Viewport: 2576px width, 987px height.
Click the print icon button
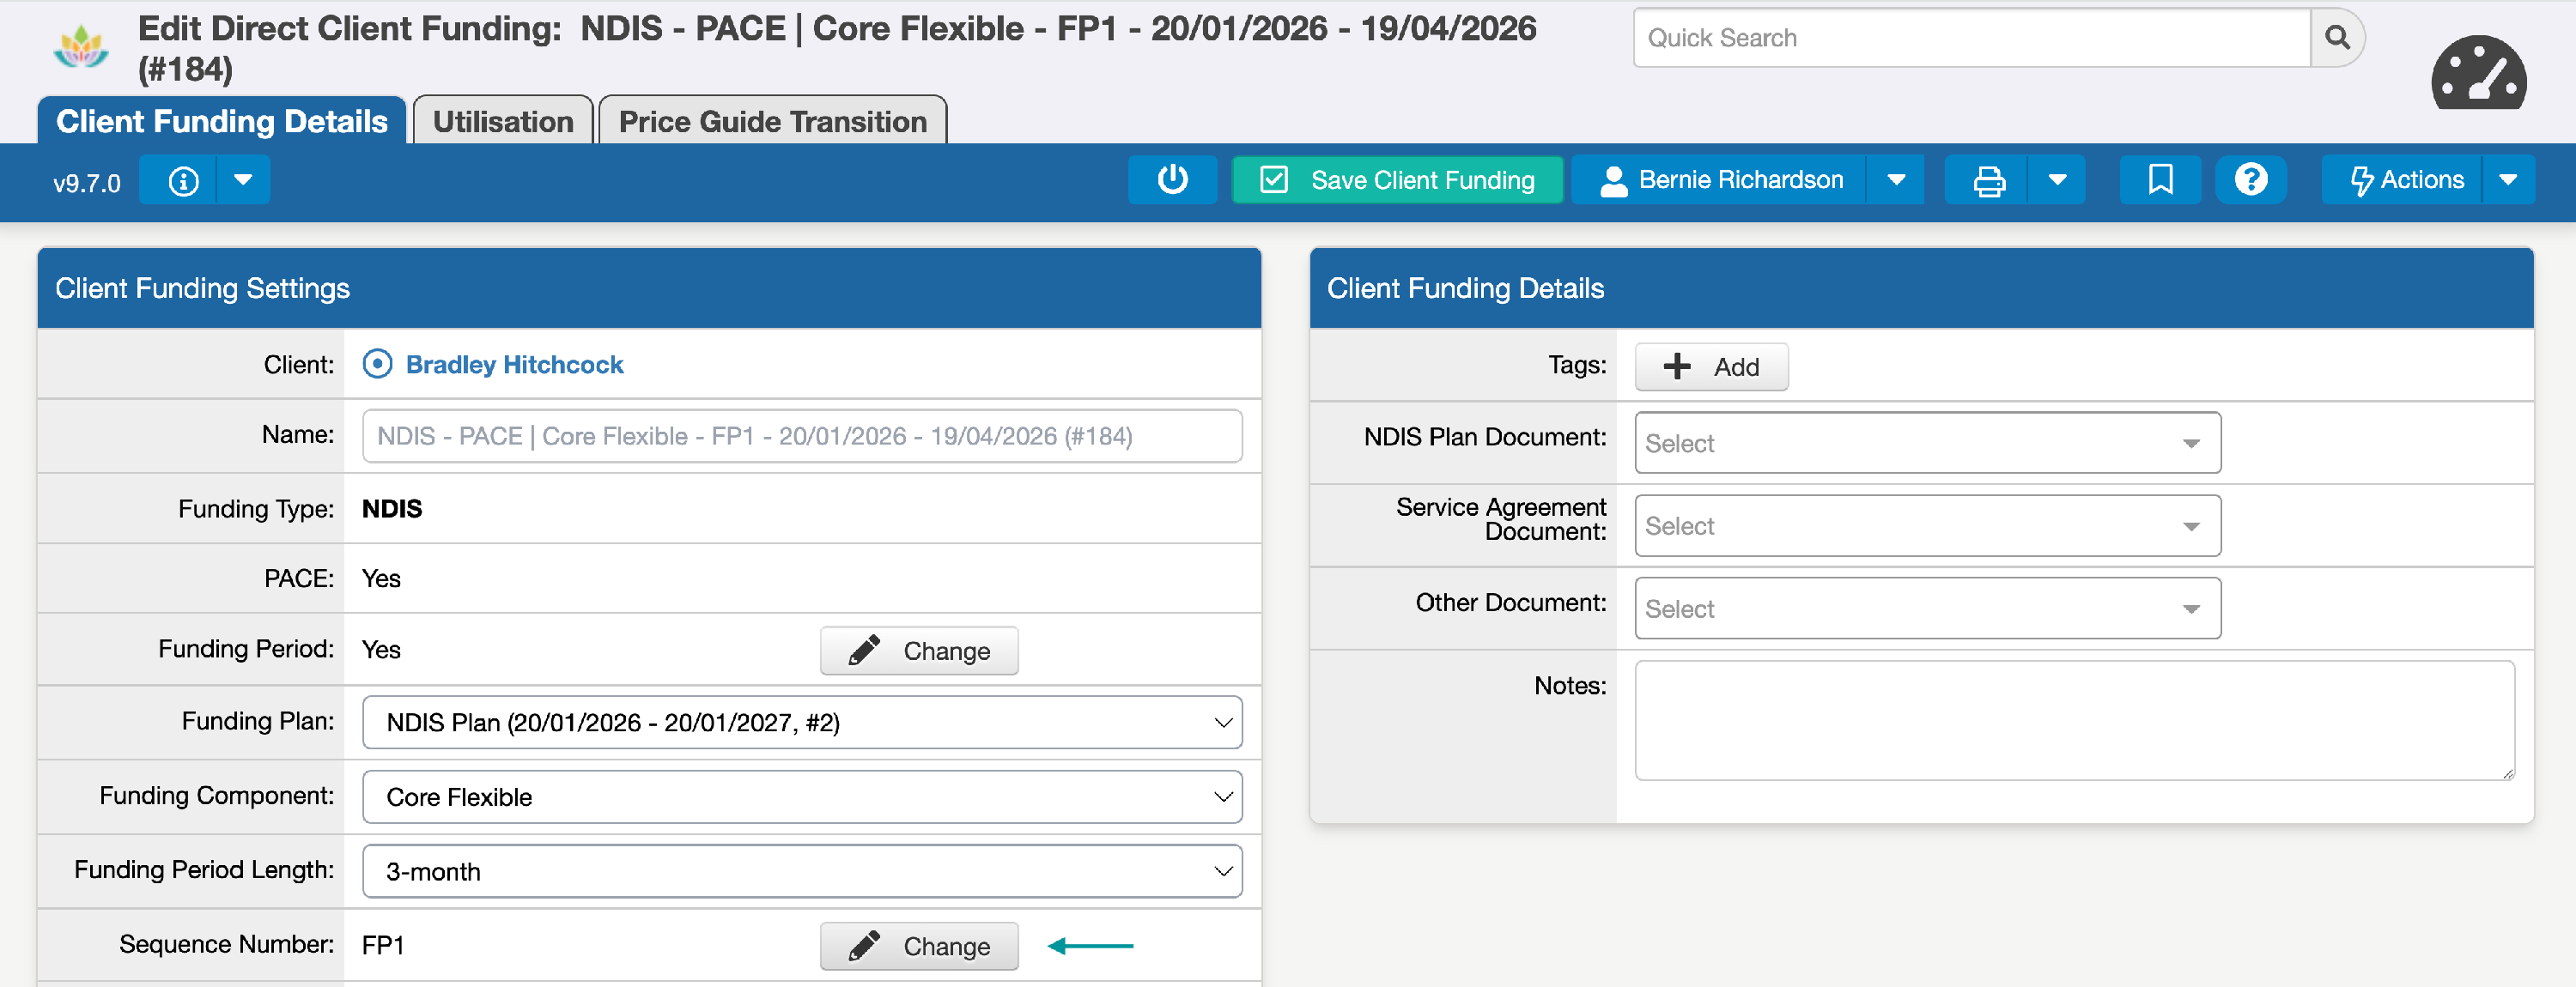pos(1988,181)
